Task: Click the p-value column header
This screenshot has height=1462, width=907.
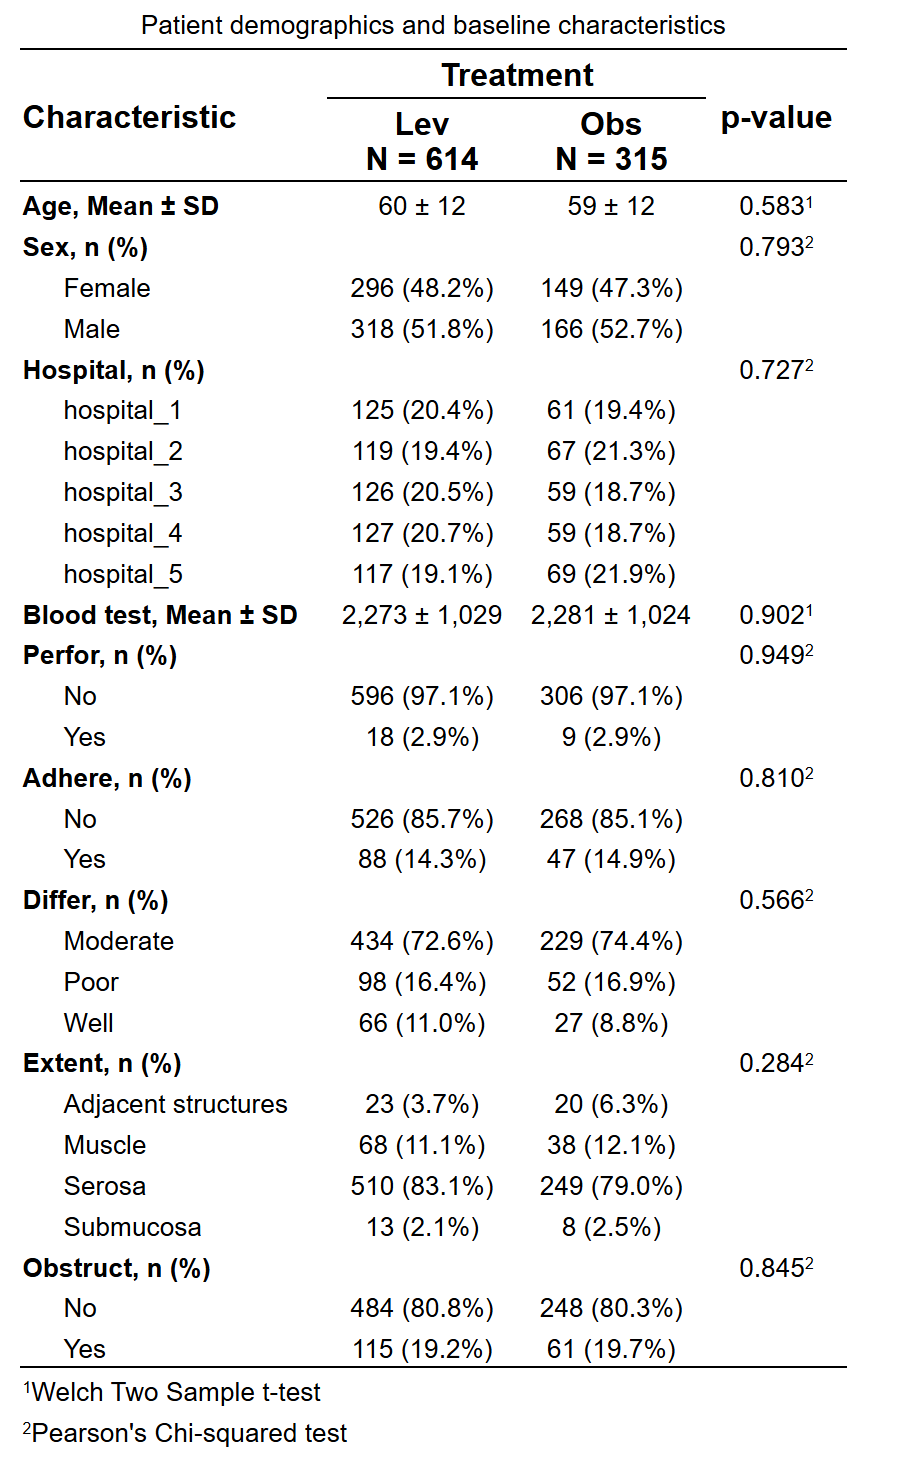Action: 776,117
